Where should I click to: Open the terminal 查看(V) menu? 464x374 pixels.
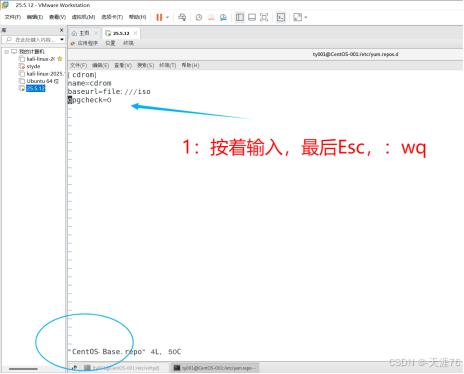(123, 65)
